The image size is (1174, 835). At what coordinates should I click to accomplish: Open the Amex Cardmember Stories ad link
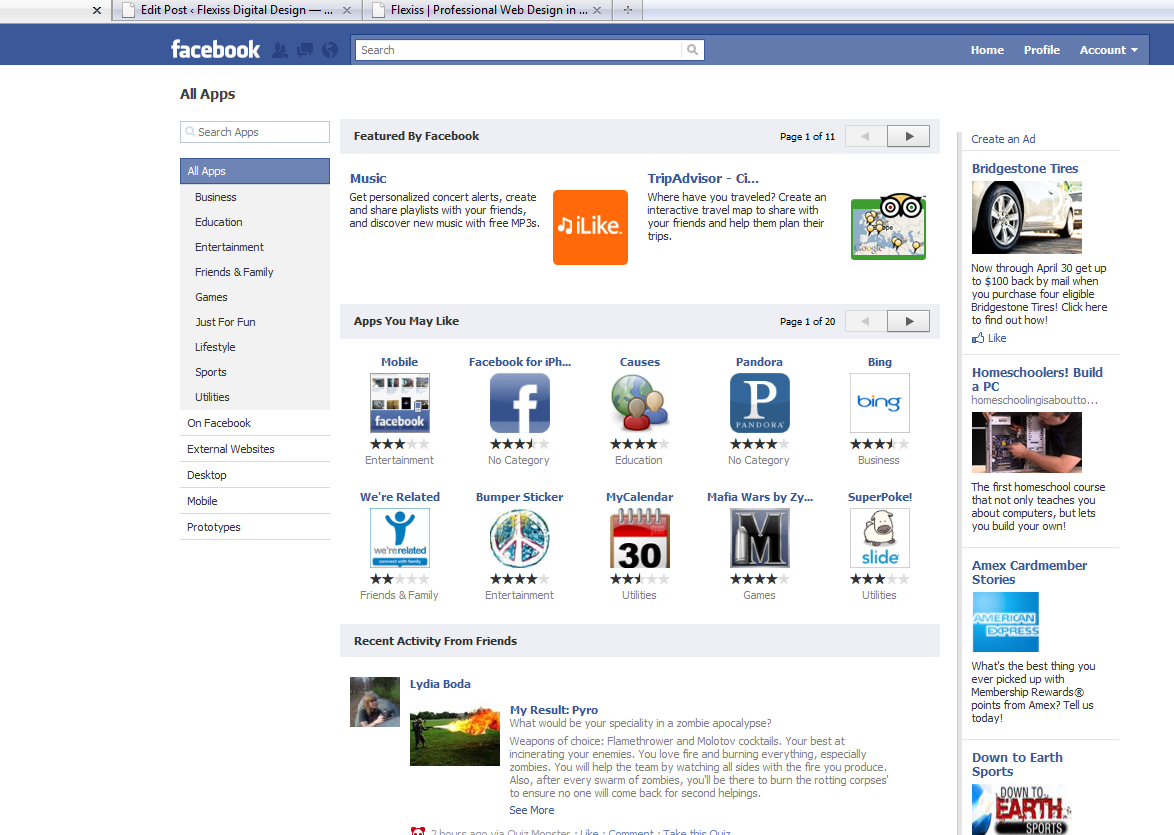tap(1029, 572)
